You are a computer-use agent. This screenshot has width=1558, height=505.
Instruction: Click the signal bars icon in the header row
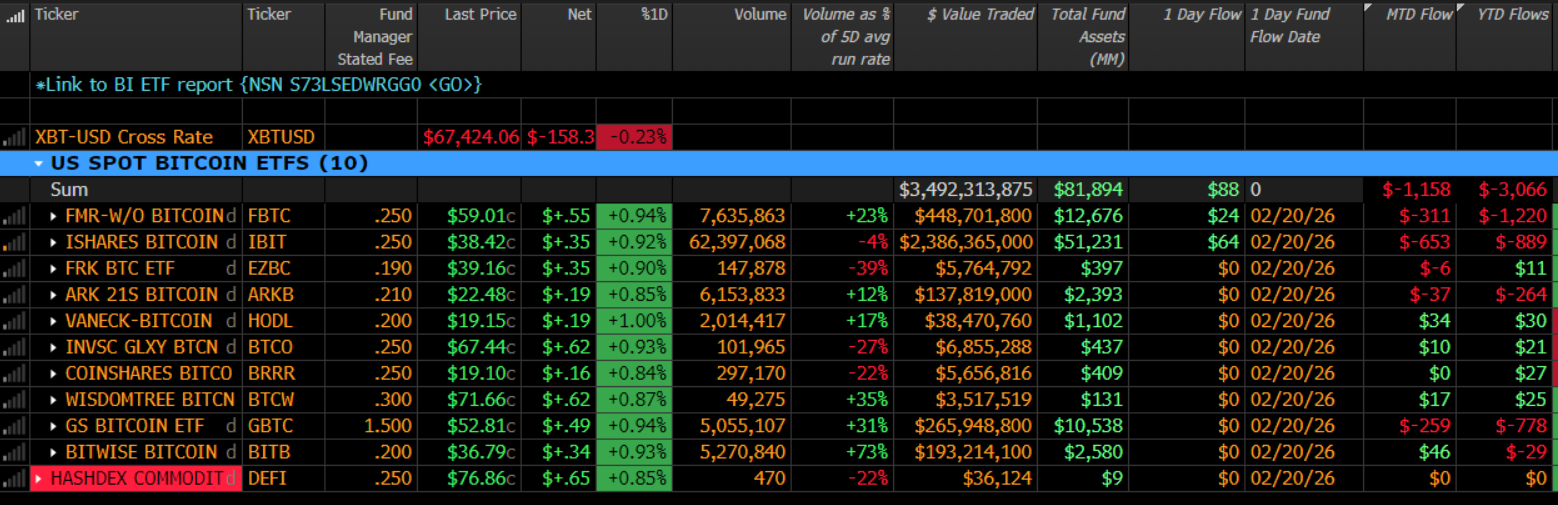coord(15,15)
